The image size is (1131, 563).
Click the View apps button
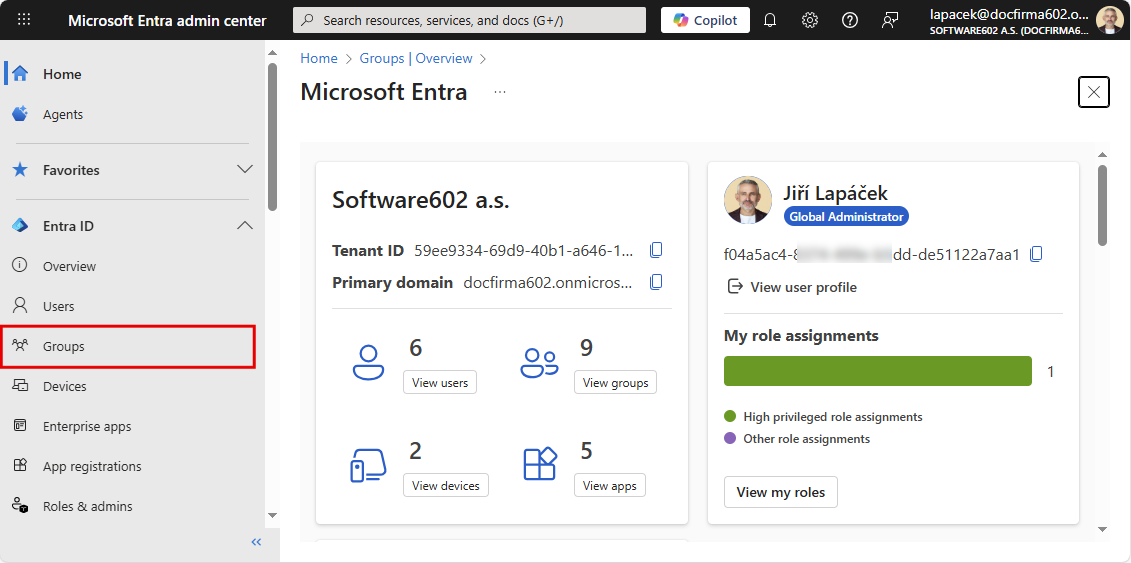coord(609,486)
